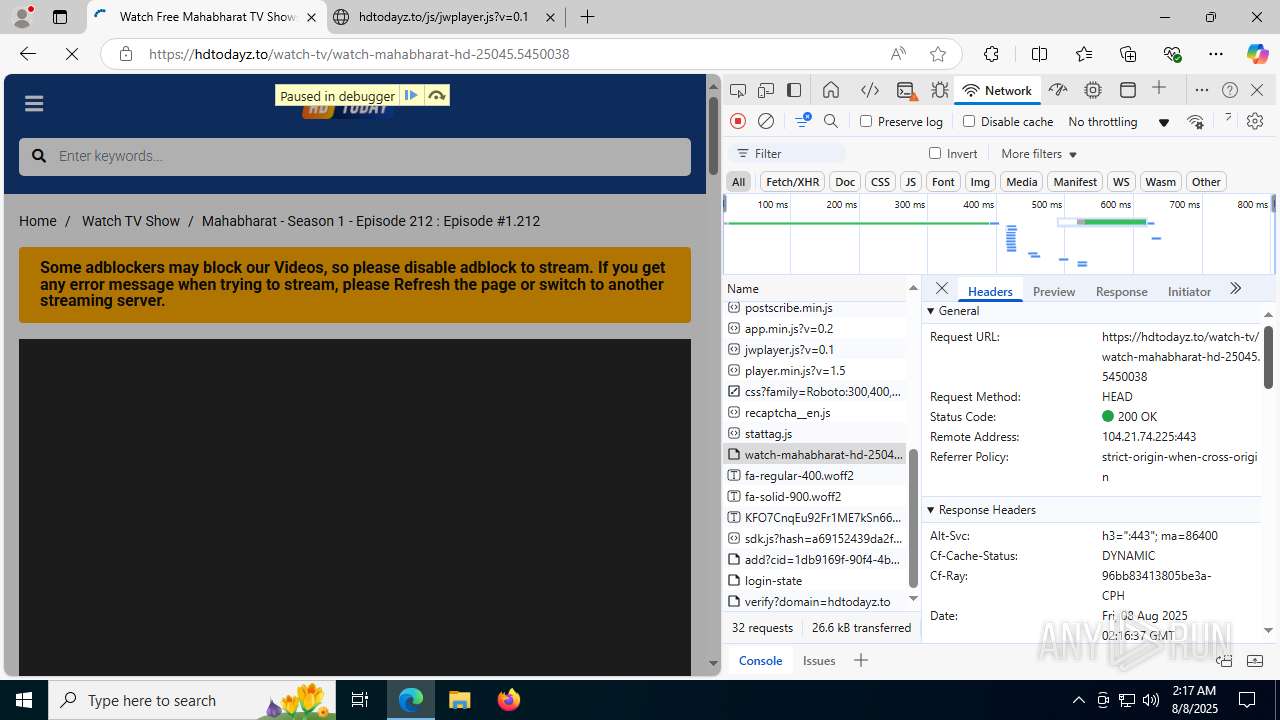Open DevTools help question mark
Viewport: 1280px width, 720px height.
pos(1230,90)
